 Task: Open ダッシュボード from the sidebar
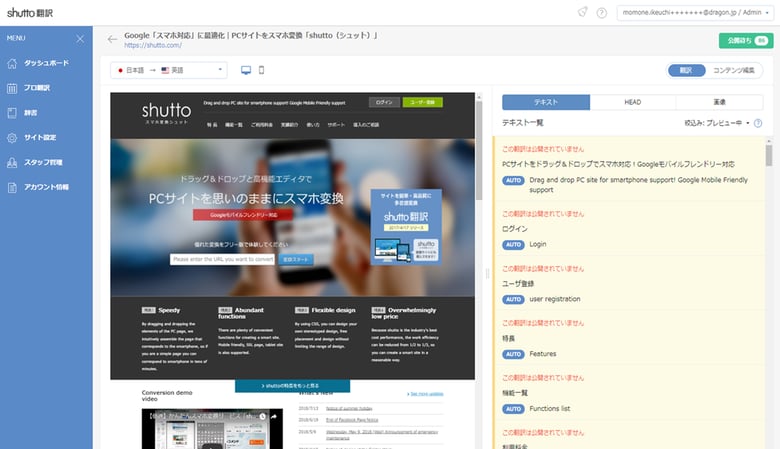click(x=46, y=63)
